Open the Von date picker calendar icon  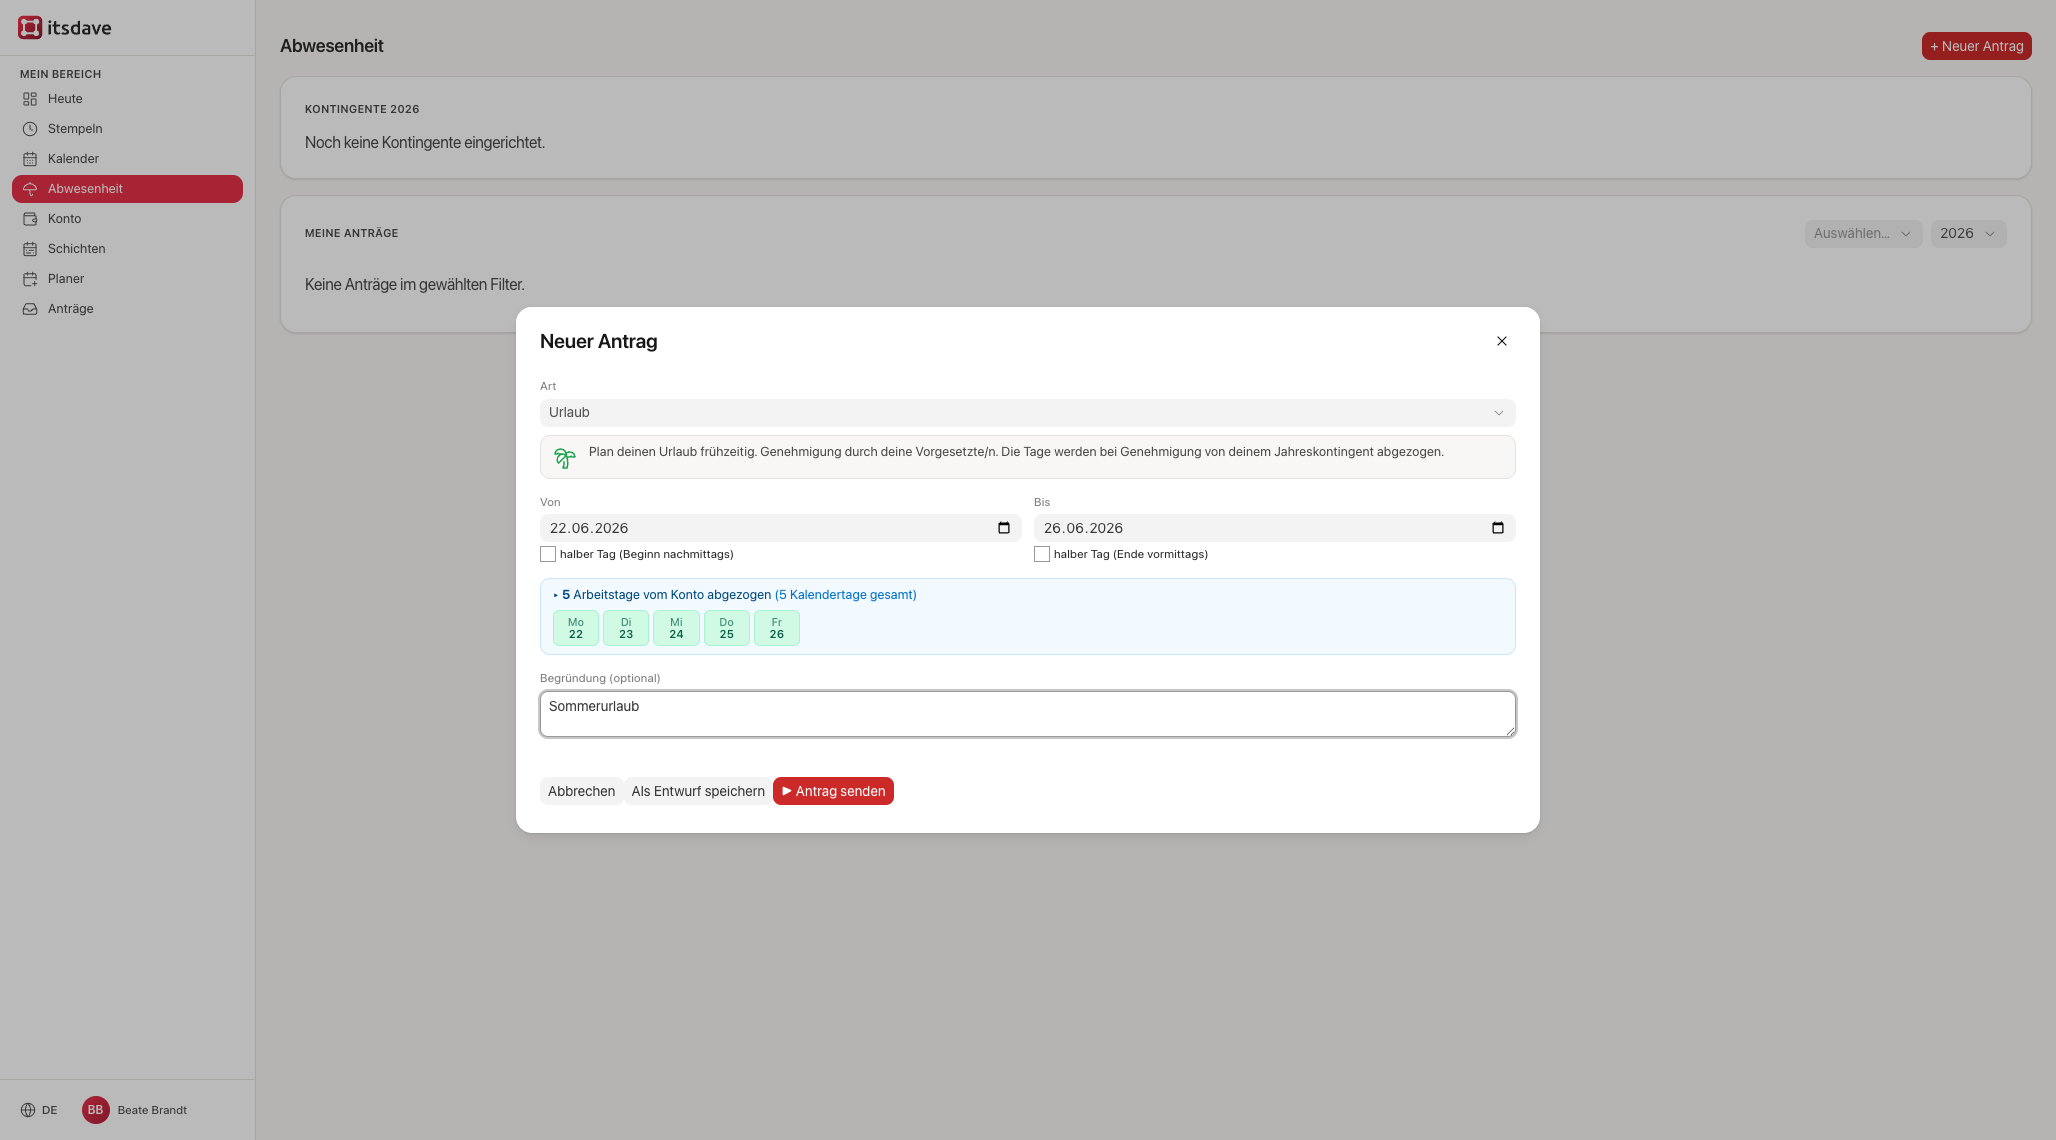[x=1004, y=528]
